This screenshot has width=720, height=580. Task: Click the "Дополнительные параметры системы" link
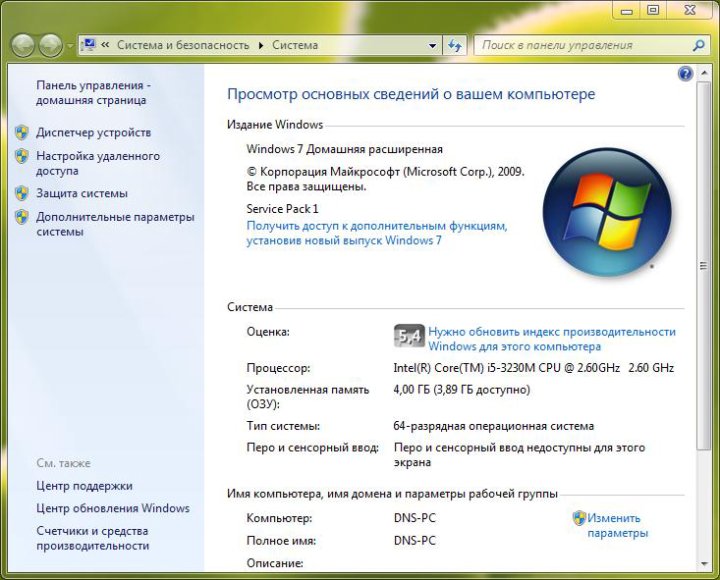point(115,224)
